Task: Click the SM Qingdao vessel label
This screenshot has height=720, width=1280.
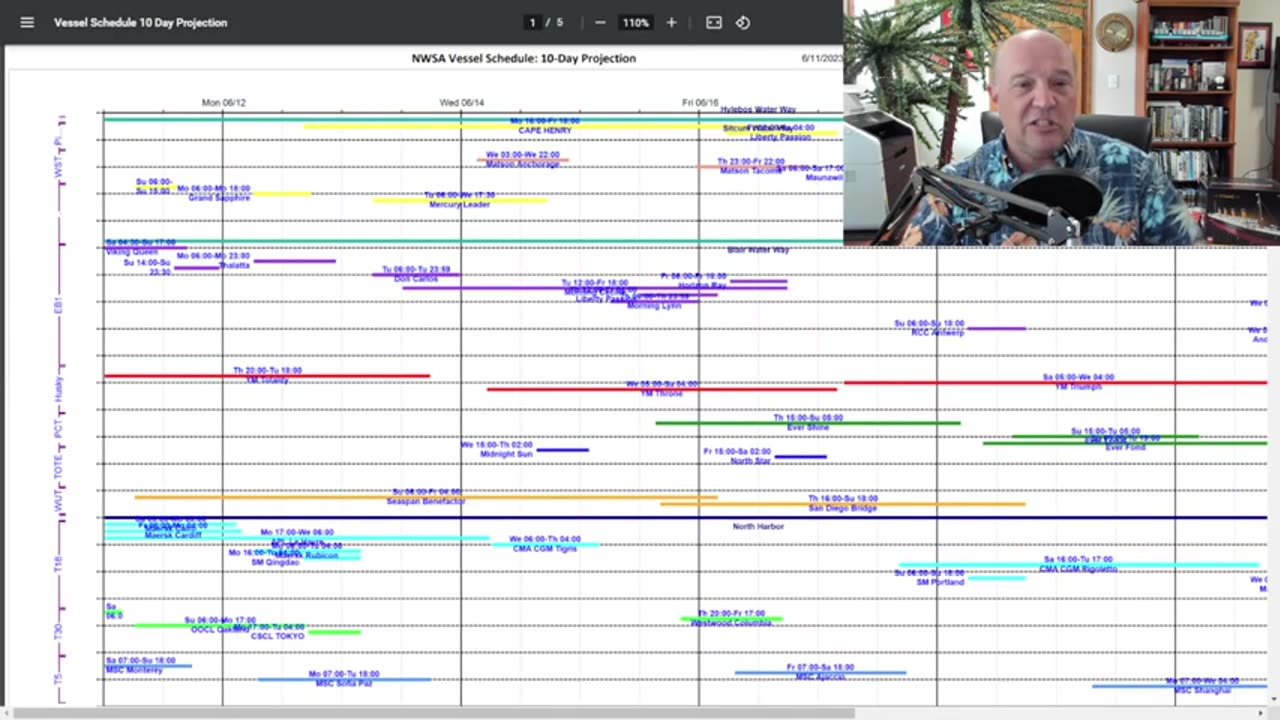Action: 275,563
